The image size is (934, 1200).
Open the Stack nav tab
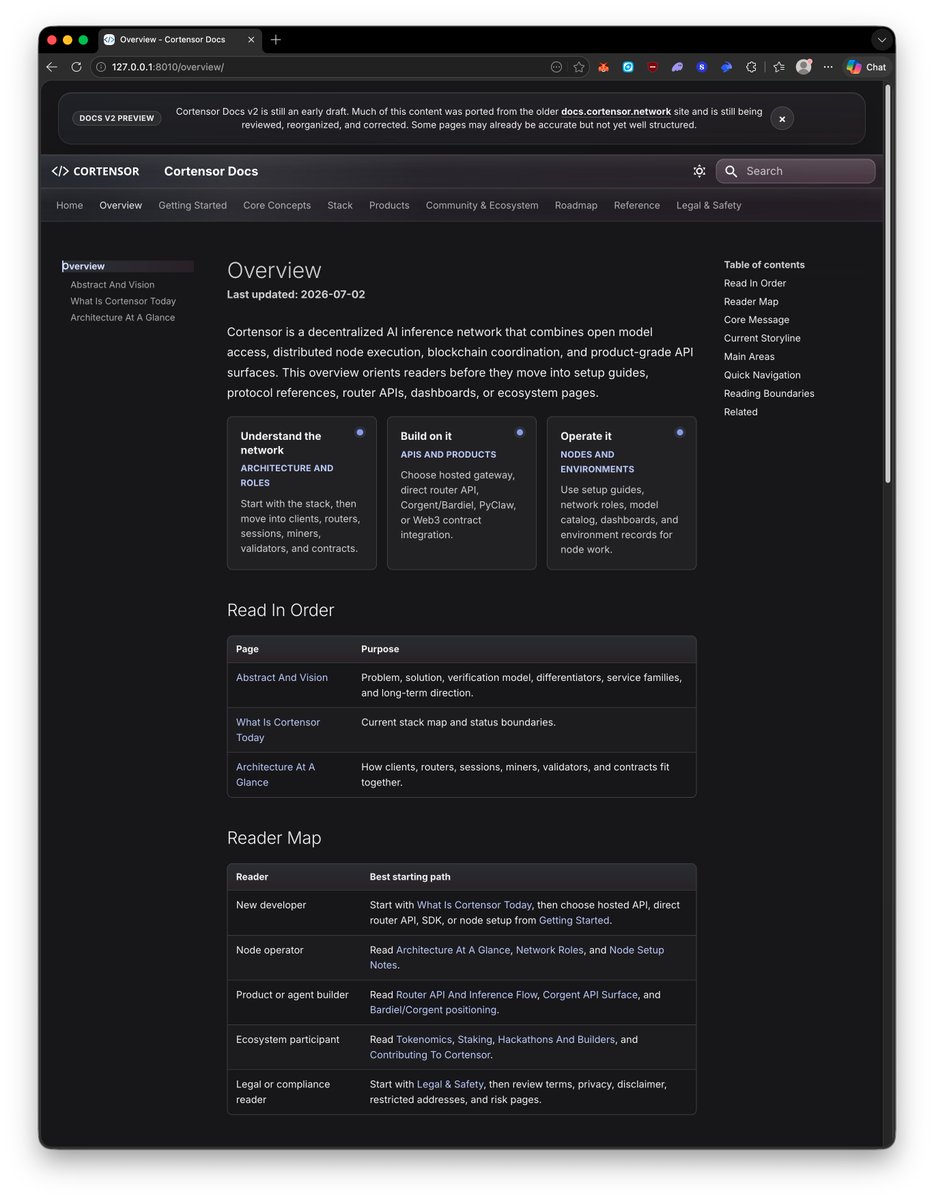coord(340,205)
